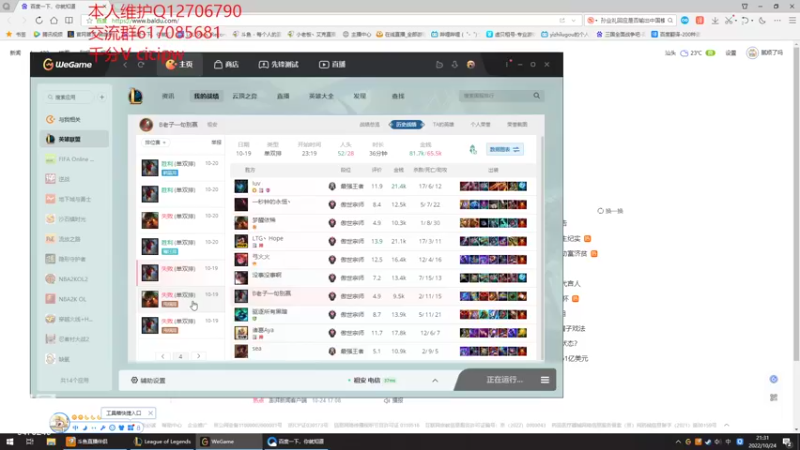The width and height of the screenshot is (800, 450).
Task: Select player row LTG丶Hope
Action: (x=384, y=241)
